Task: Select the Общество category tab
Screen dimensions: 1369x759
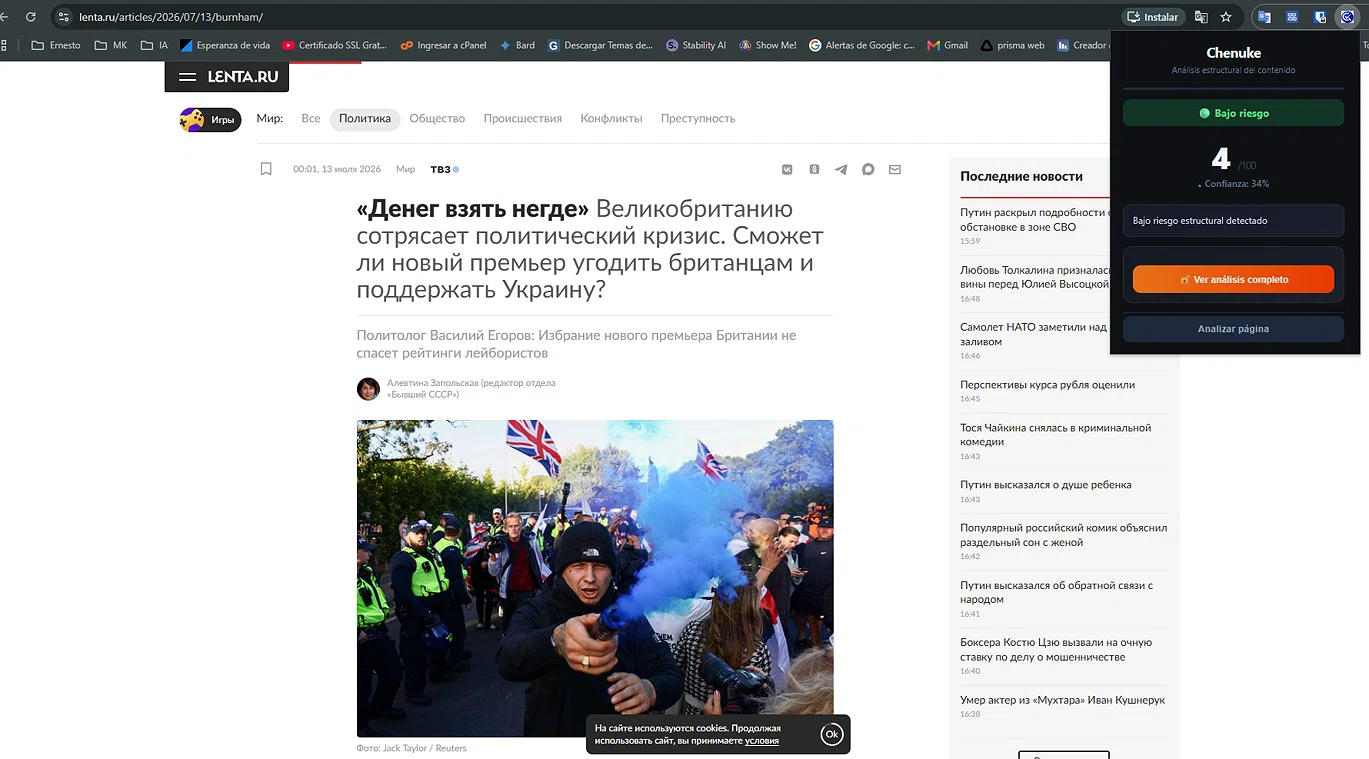Action: click(437, 118)
